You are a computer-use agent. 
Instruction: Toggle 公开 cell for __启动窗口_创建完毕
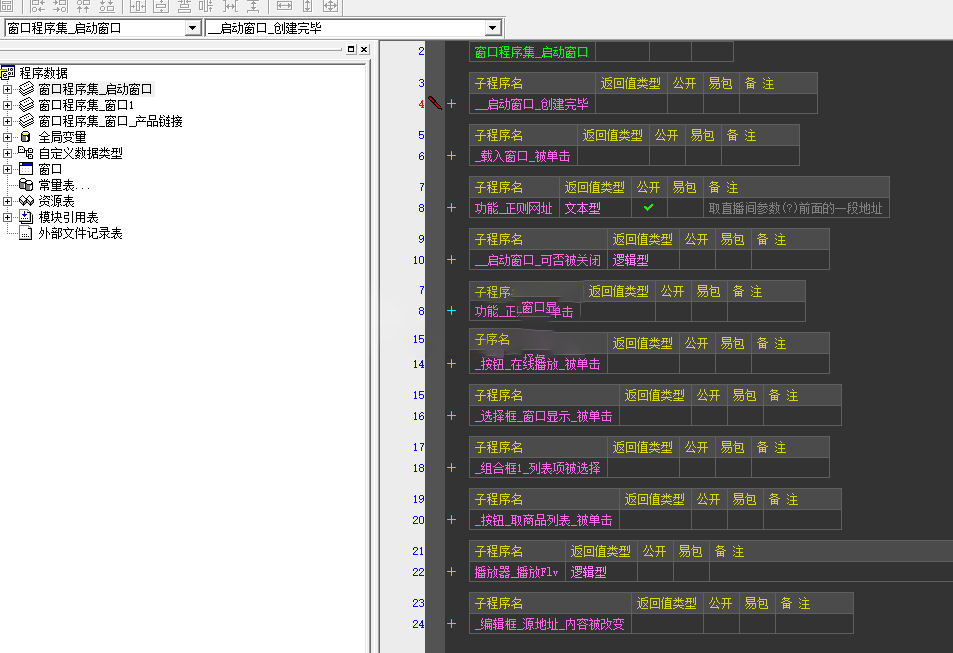point(685,104)
